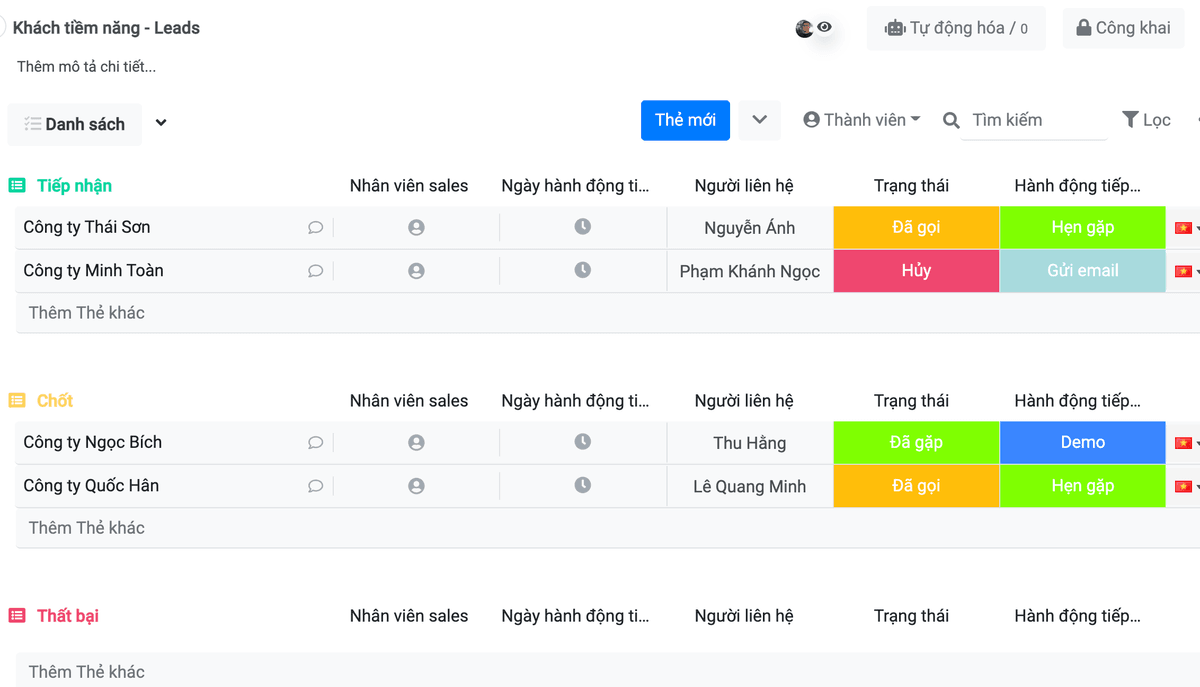The height and width of the screenshot is (687, 1200).
Task: Select the Danh sách view tab
Action: point(75,124)
